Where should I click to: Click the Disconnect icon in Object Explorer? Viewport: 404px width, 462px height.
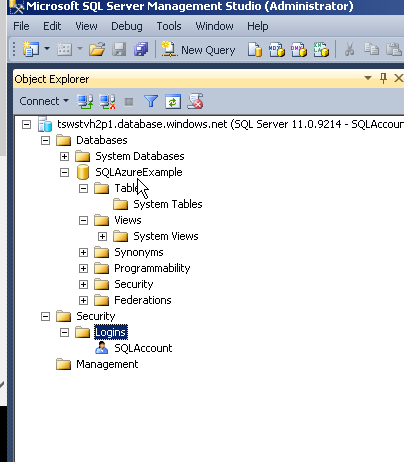pos(108,101)
